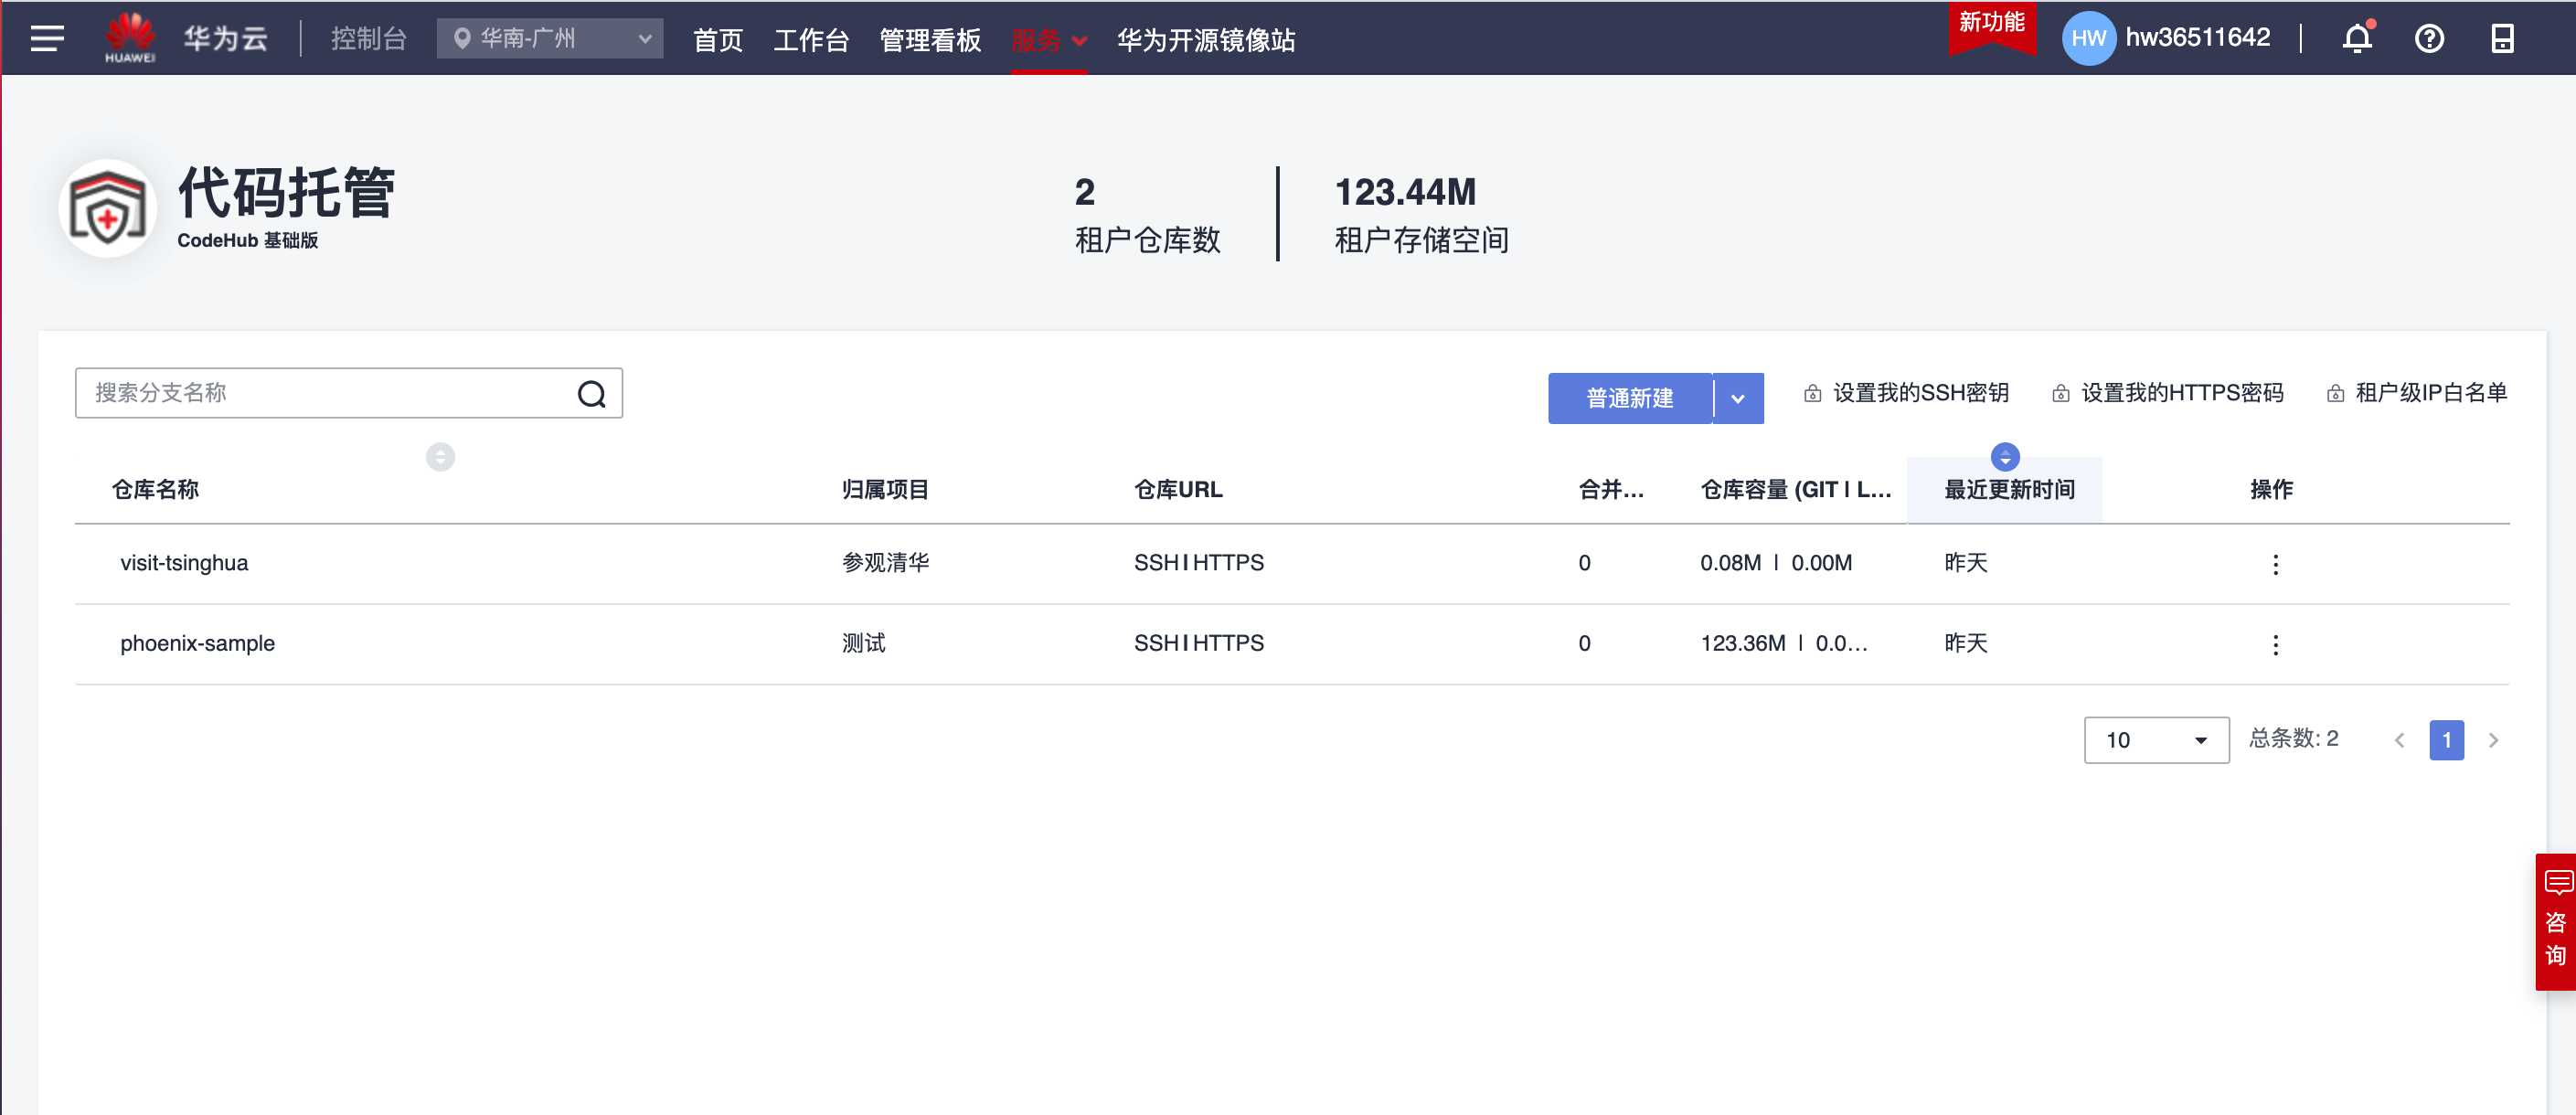Sort by the repository name column toggle
This screenshot has width=2576, height=1115.
440,457
